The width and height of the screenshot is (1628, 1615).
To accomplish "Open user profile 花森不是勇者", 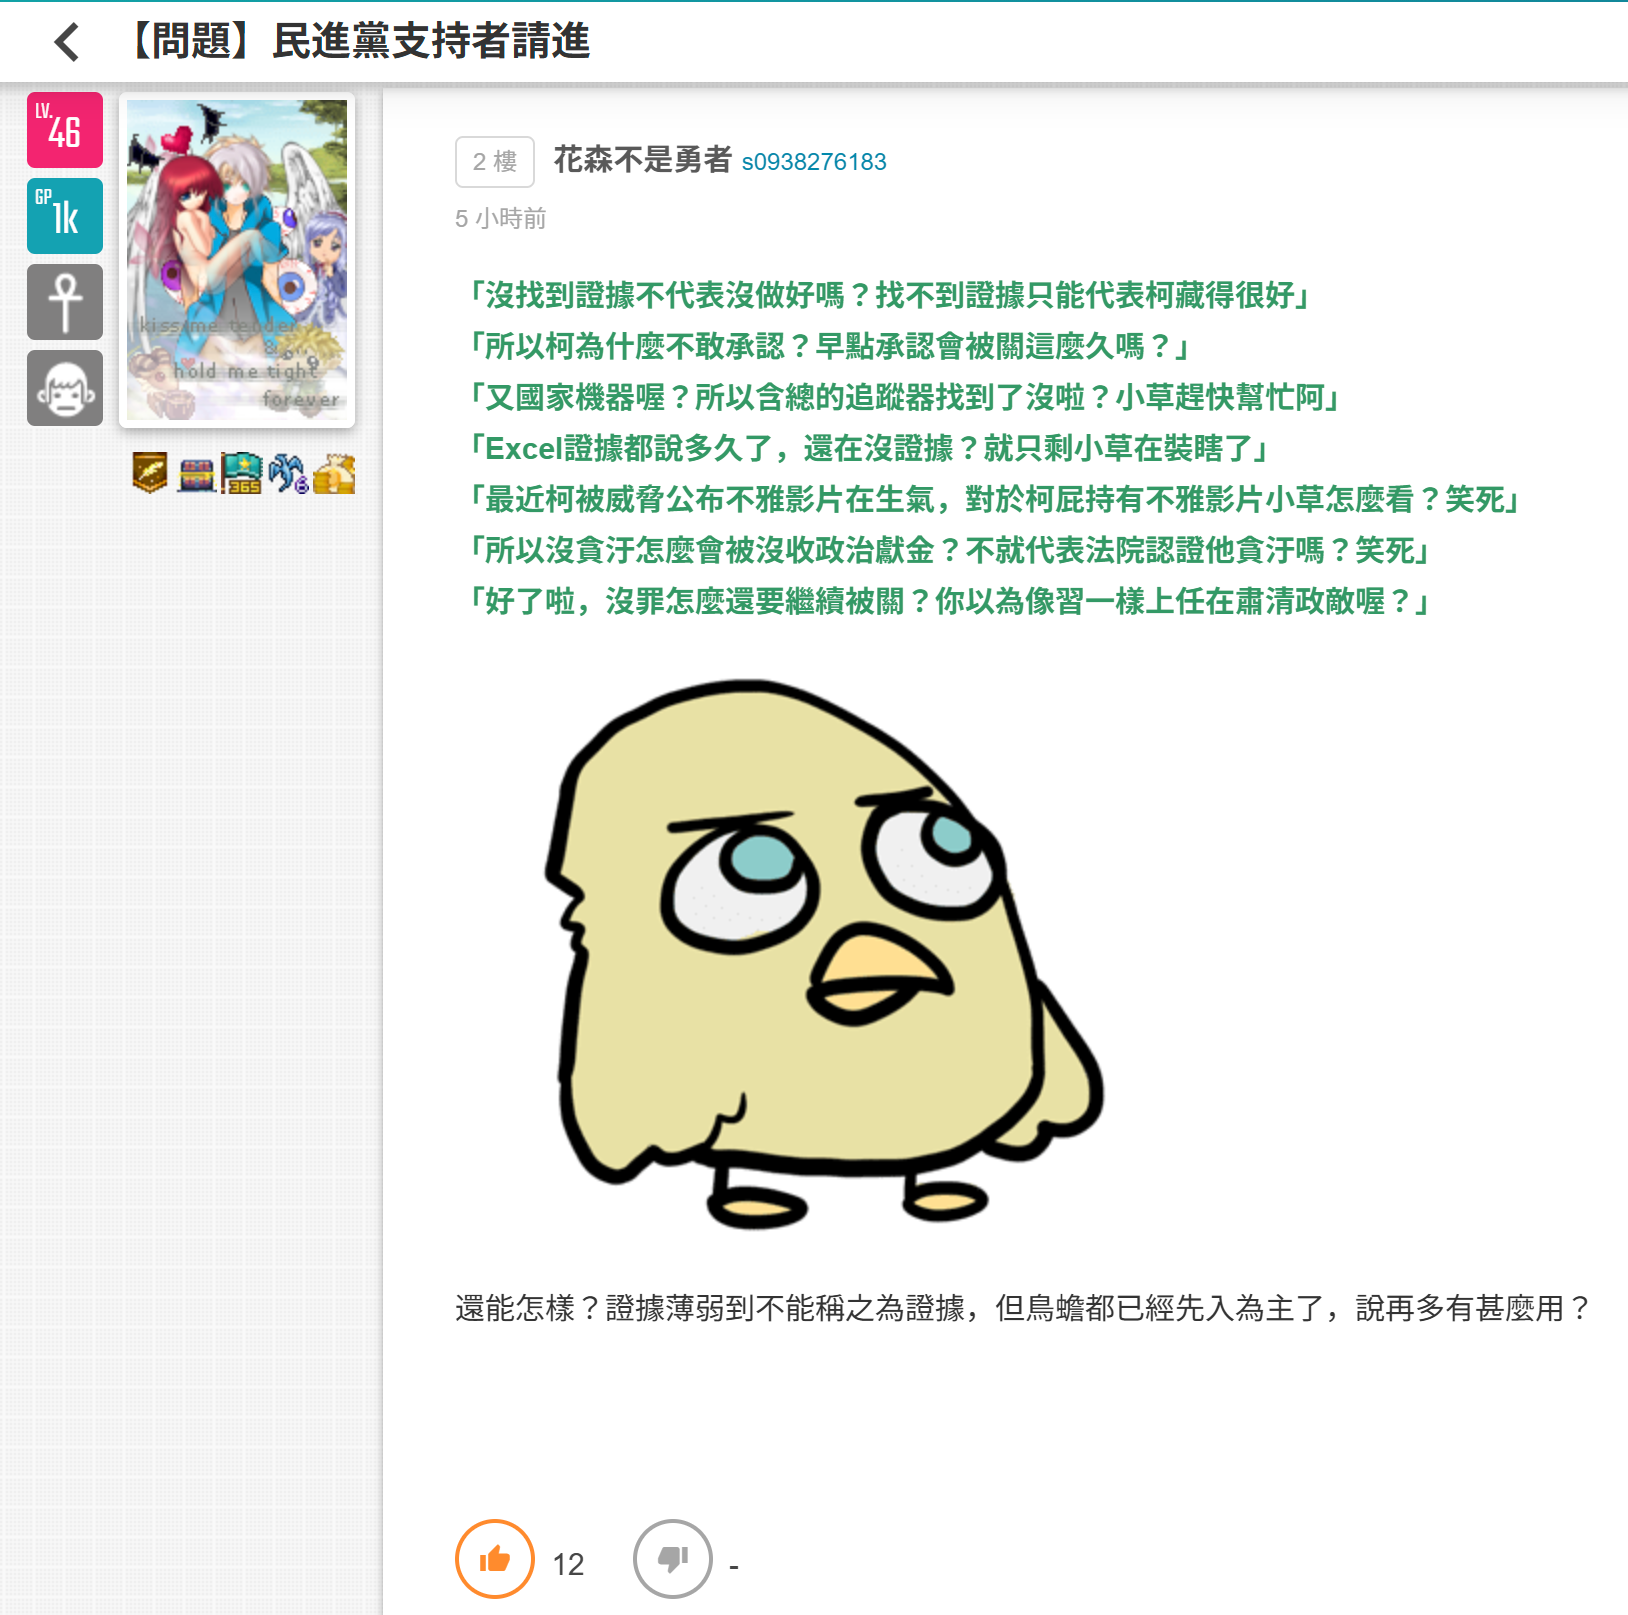I will click(x=643, y=160).
